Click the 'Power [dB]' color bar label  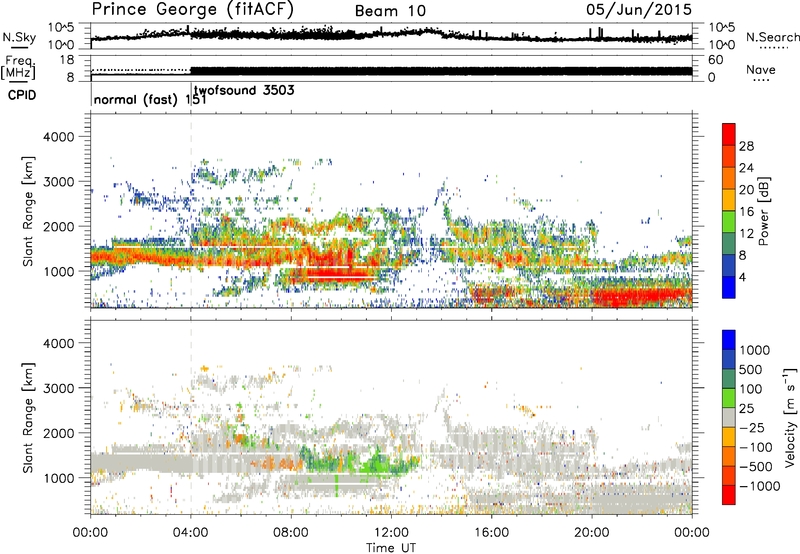[x=763, y=211]
